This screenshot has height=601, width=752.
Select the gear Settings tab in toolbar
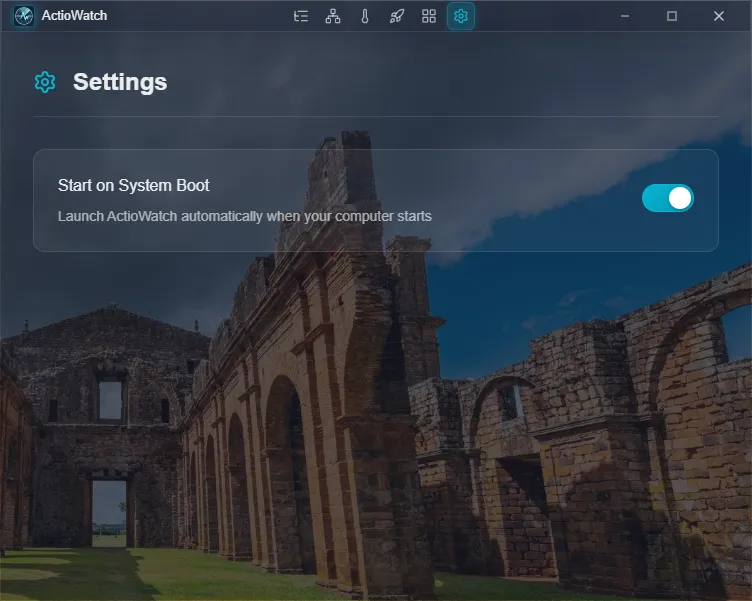pos(461,16)
